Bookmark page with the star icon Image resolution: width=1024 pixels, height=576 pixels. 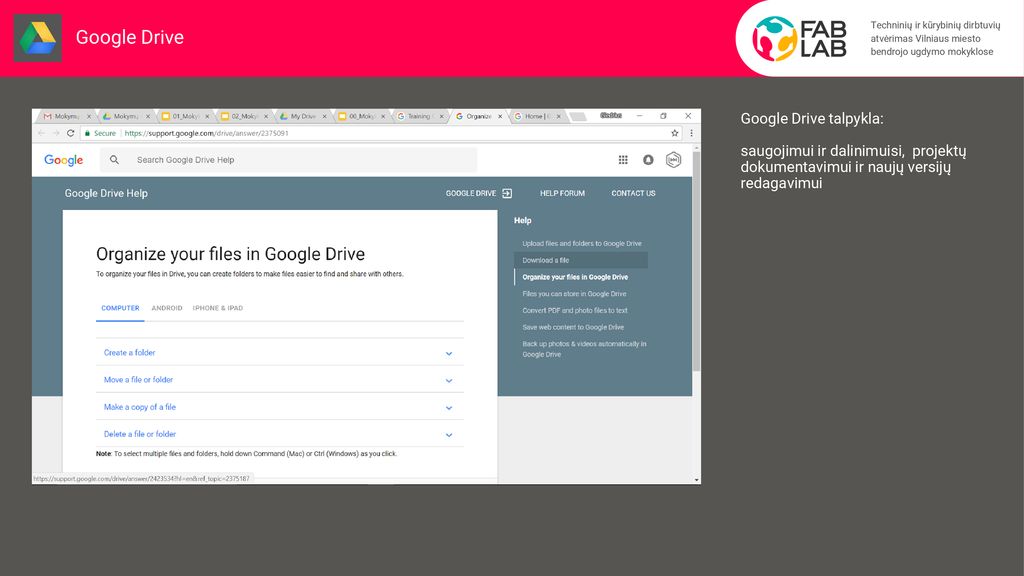[675, 133]
